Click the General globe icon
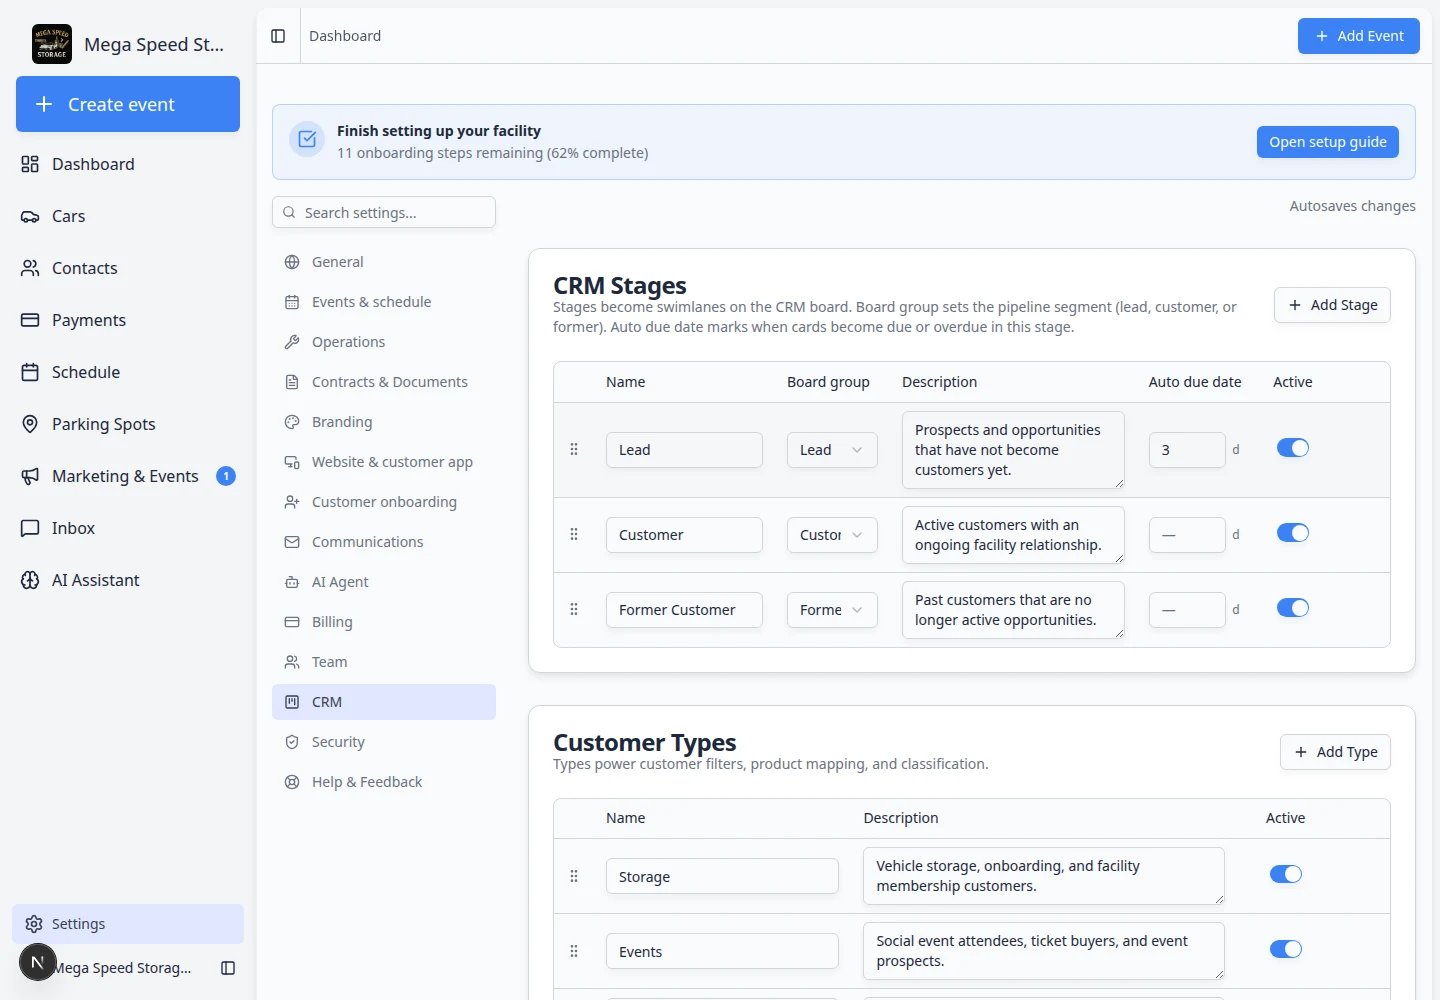 (292, 262)
